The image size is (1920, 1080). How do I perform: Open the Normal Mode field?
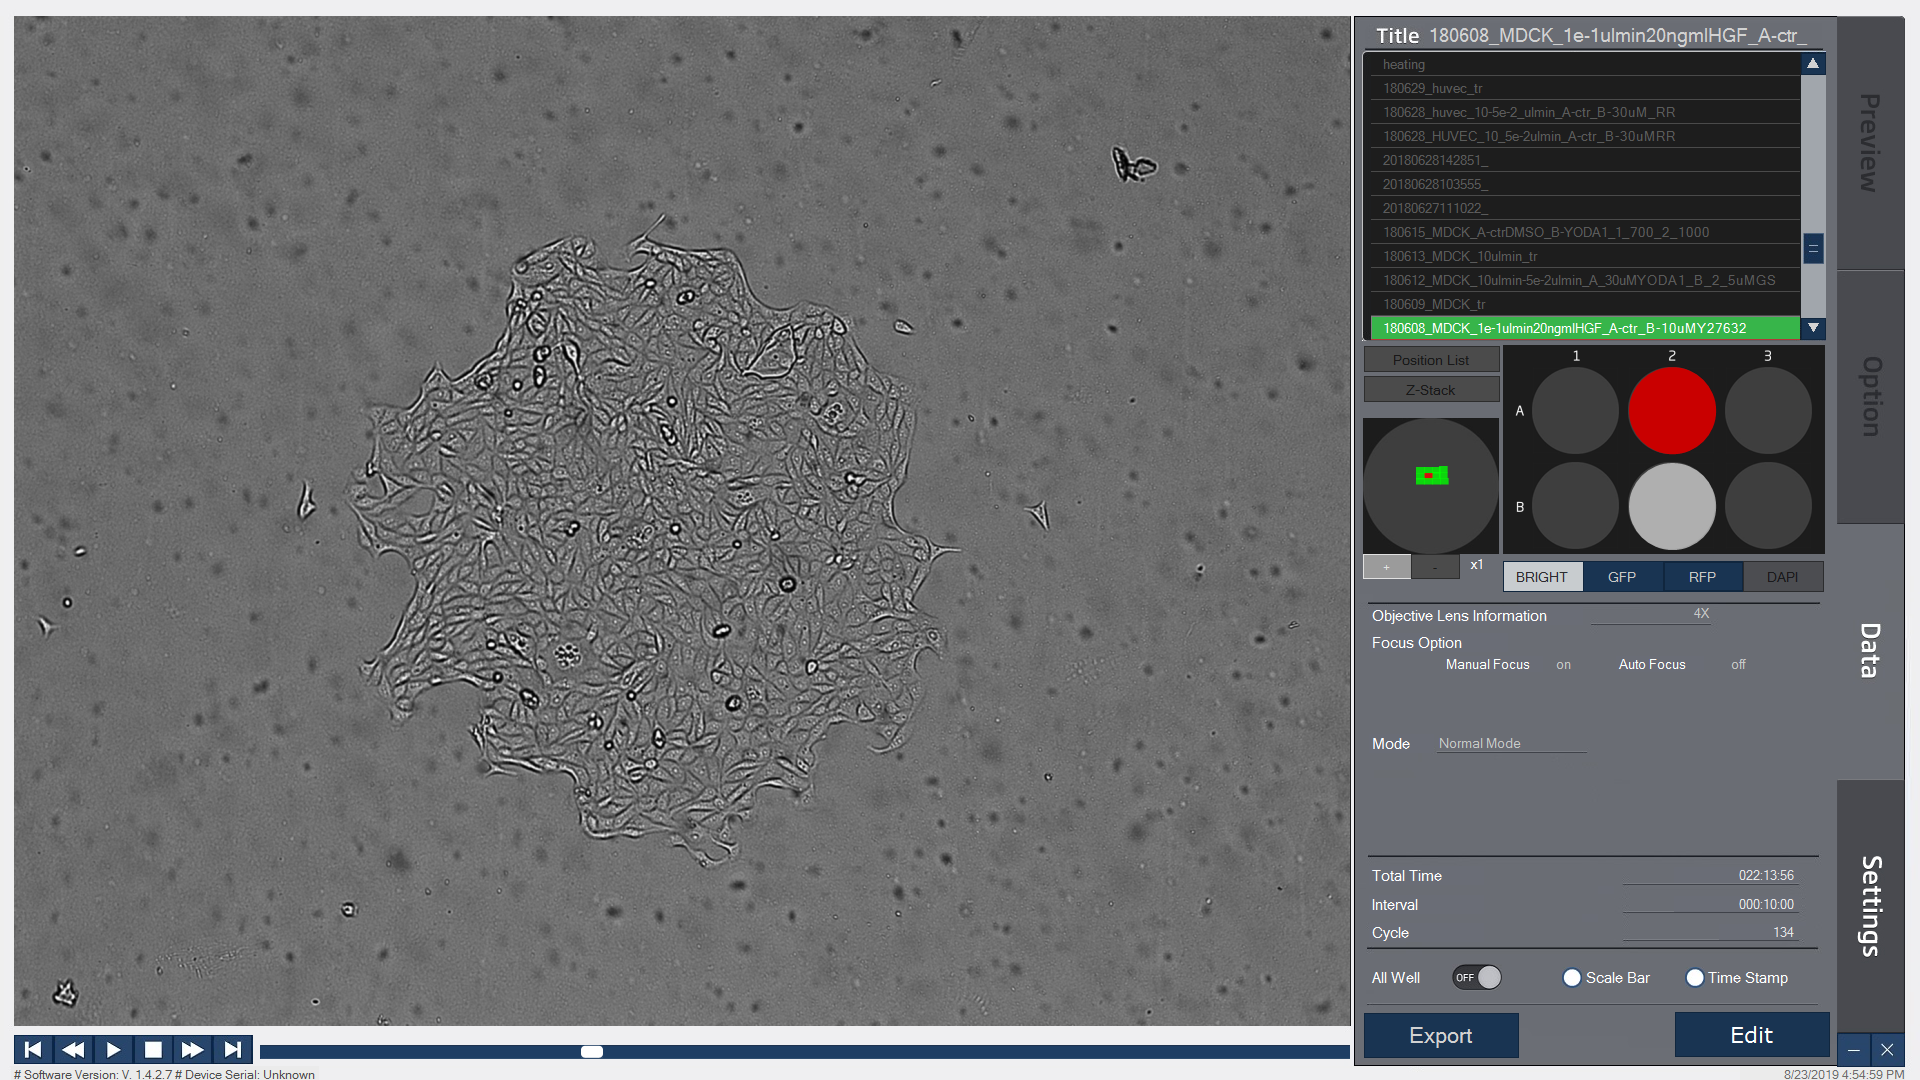pyautogui.click(x=1511, y=743)
